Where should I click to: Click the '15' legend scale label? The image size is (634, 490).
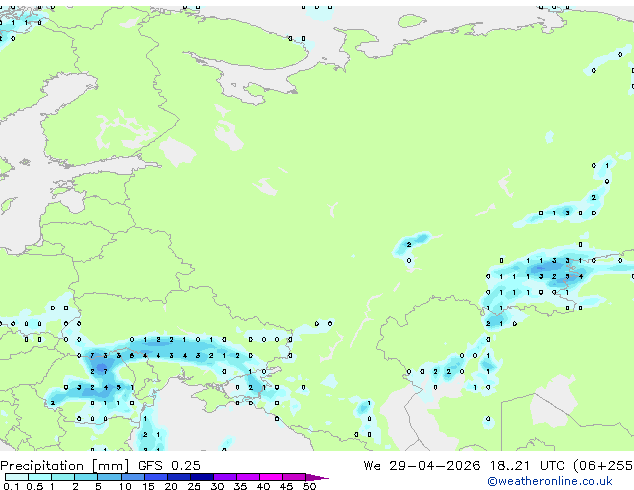click(x=148, y=486)
